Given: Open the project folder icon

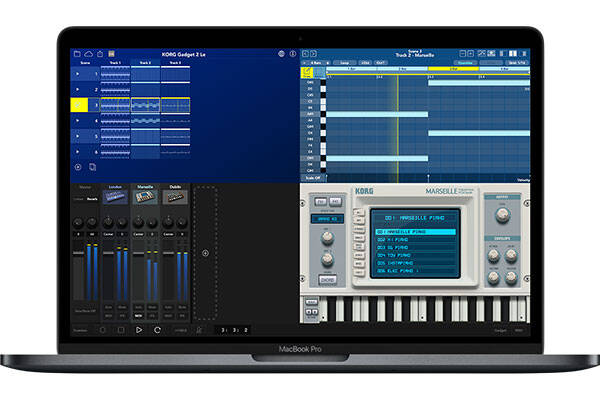Looking at the screenshot, I should (x=77, y=54).
